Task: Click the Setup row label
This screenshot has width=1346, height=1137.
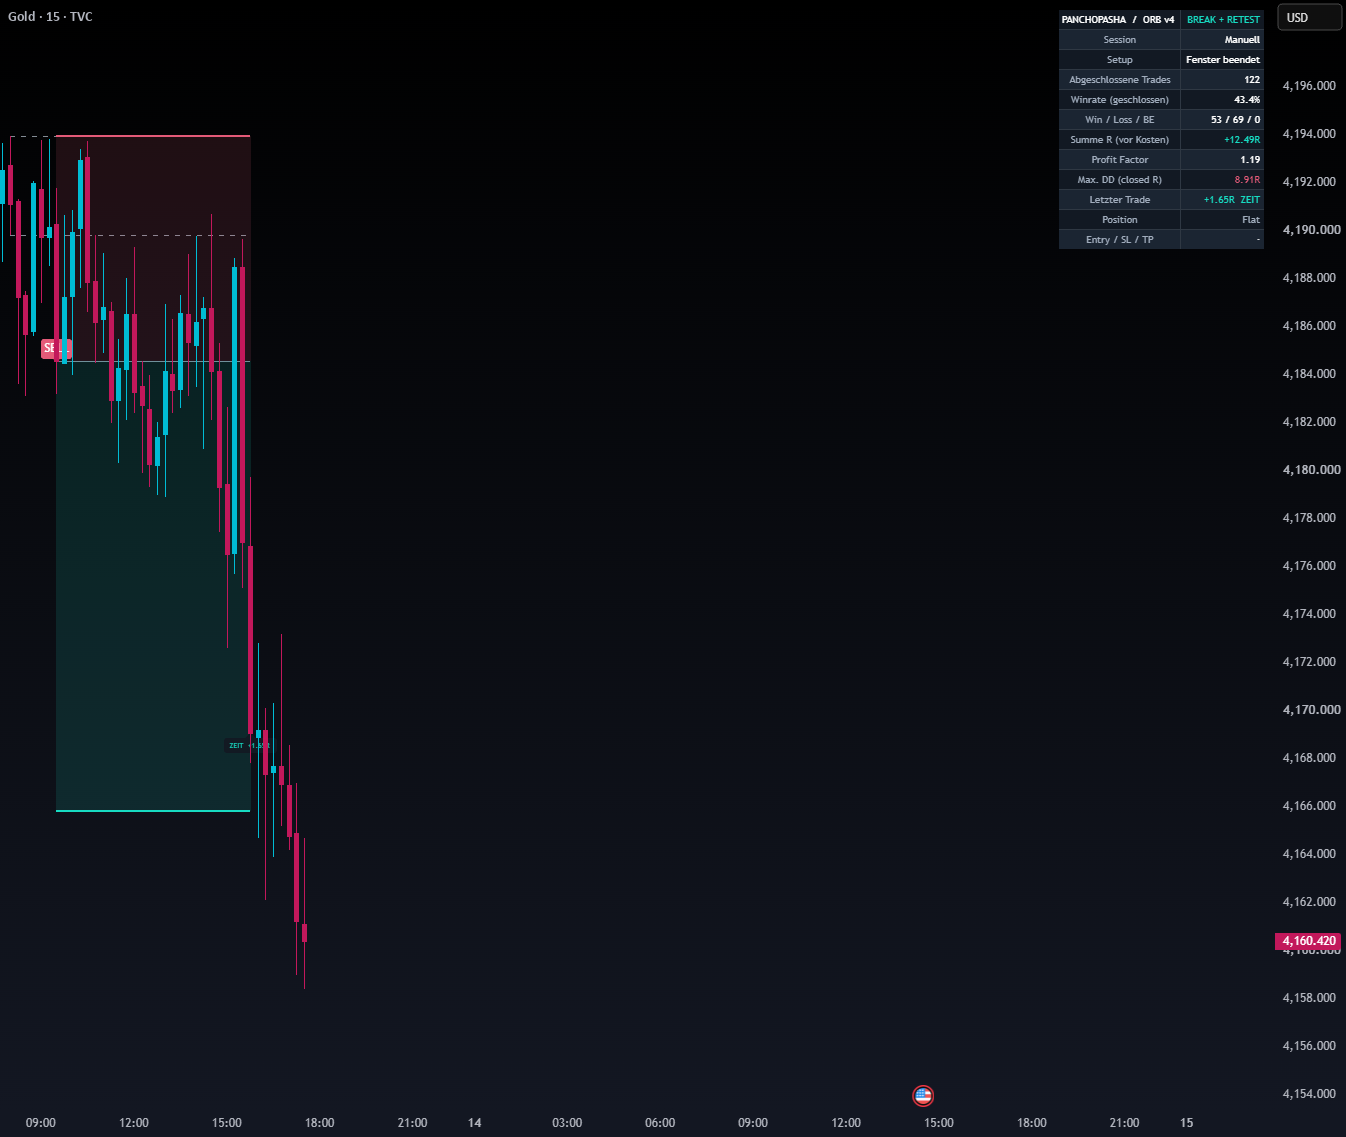Action: coord(1119,60)
